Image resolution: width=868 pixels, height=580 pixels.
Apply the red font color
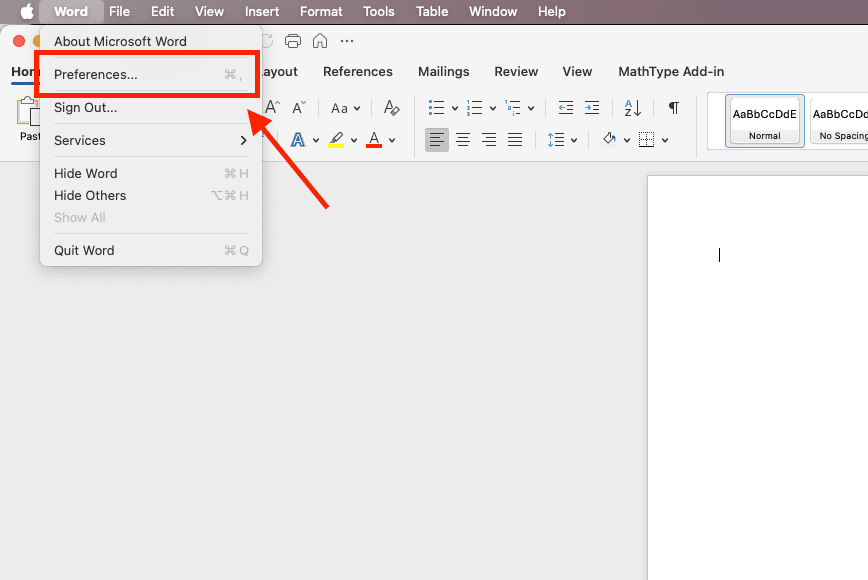pyautogui.click(x=374, y=140)
